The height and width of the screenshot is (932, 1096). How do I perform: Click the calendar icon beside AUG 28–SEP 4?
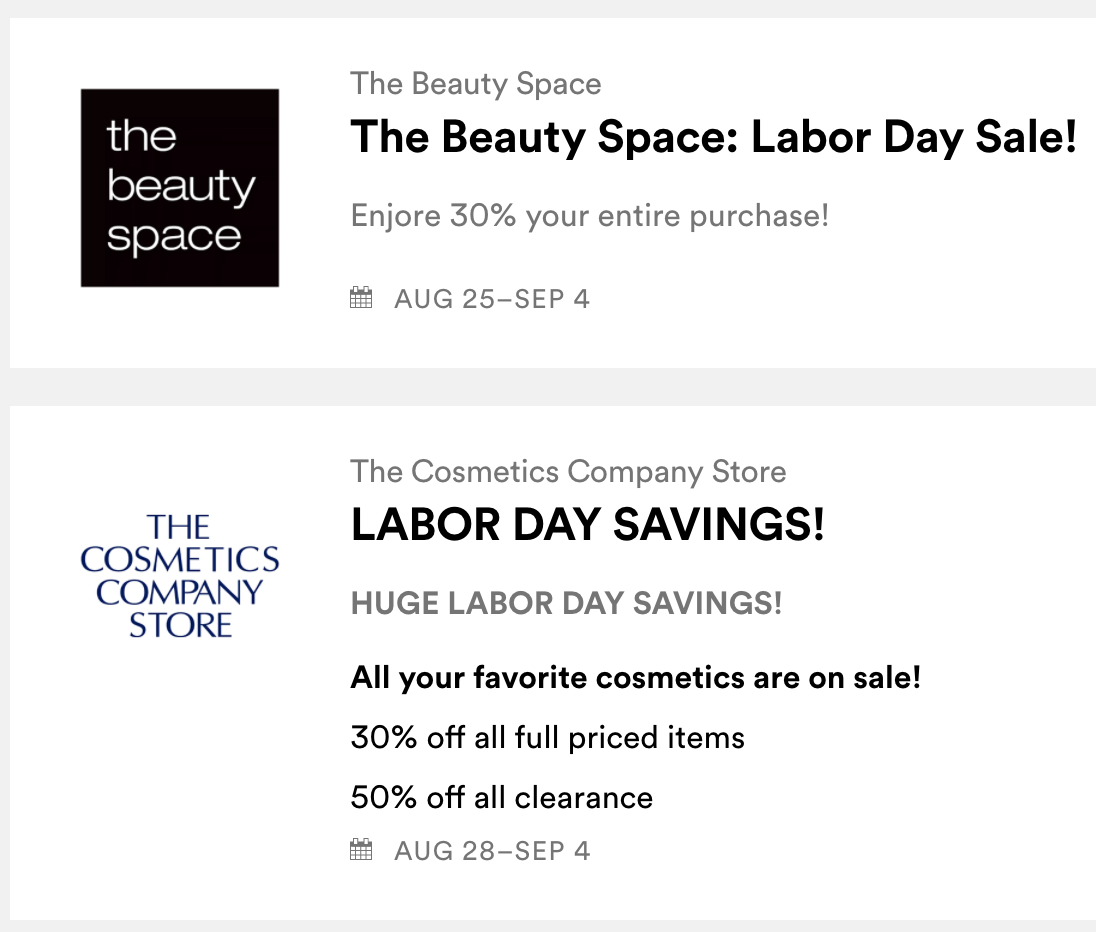click(x=361, y=850)
